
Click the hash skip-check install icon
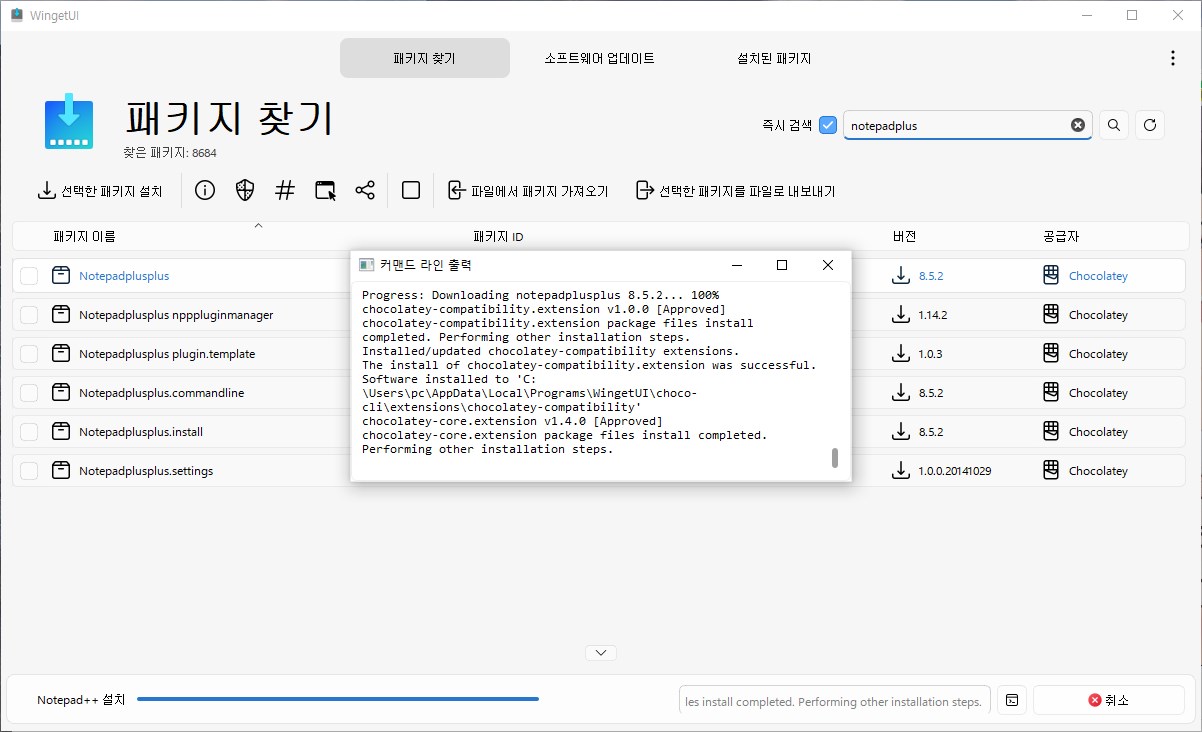point(285,190)
